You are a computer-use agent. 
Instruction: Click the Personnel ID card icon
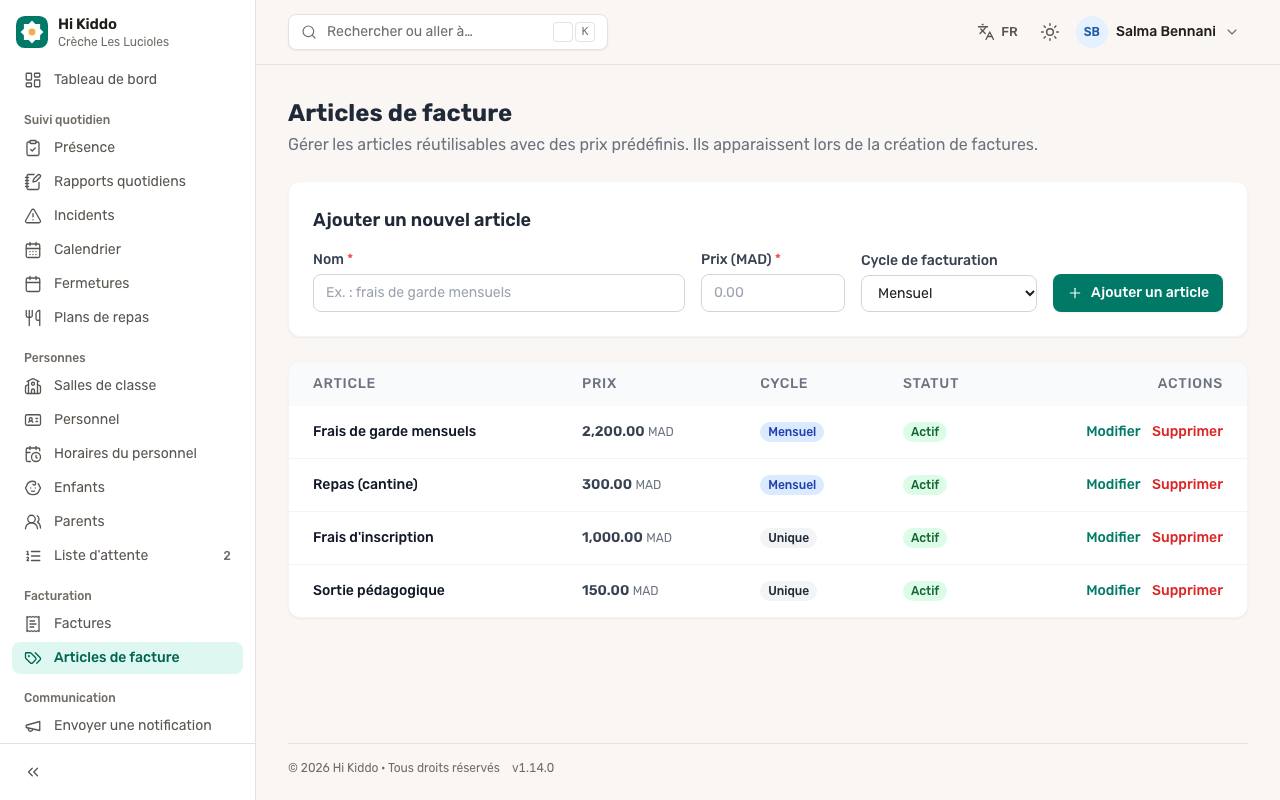33,420
